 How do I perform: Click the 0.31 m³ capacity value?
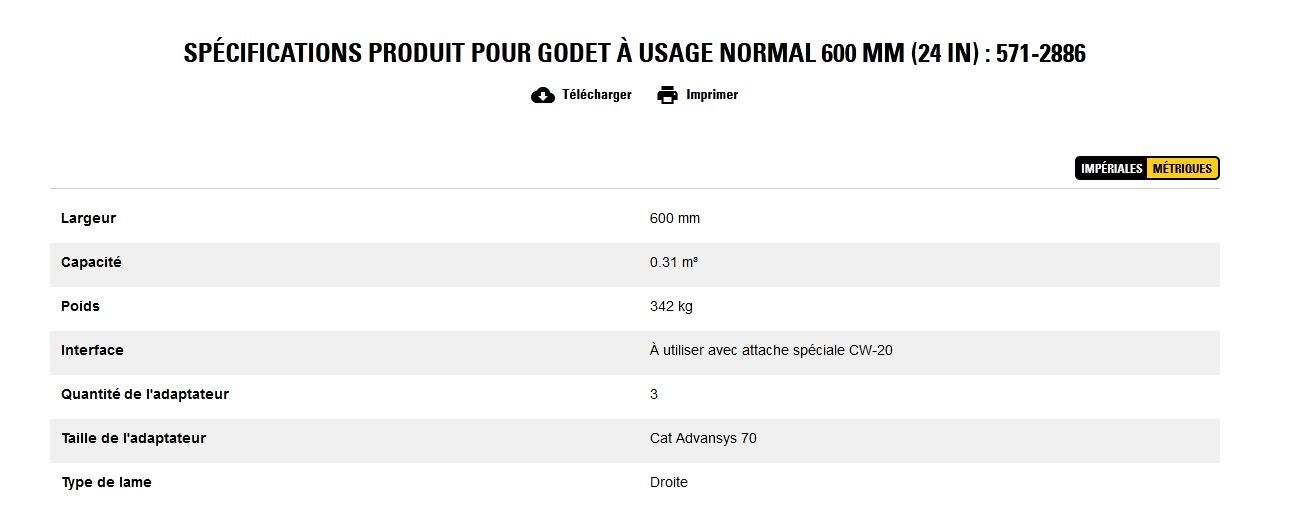click(674, 262)
